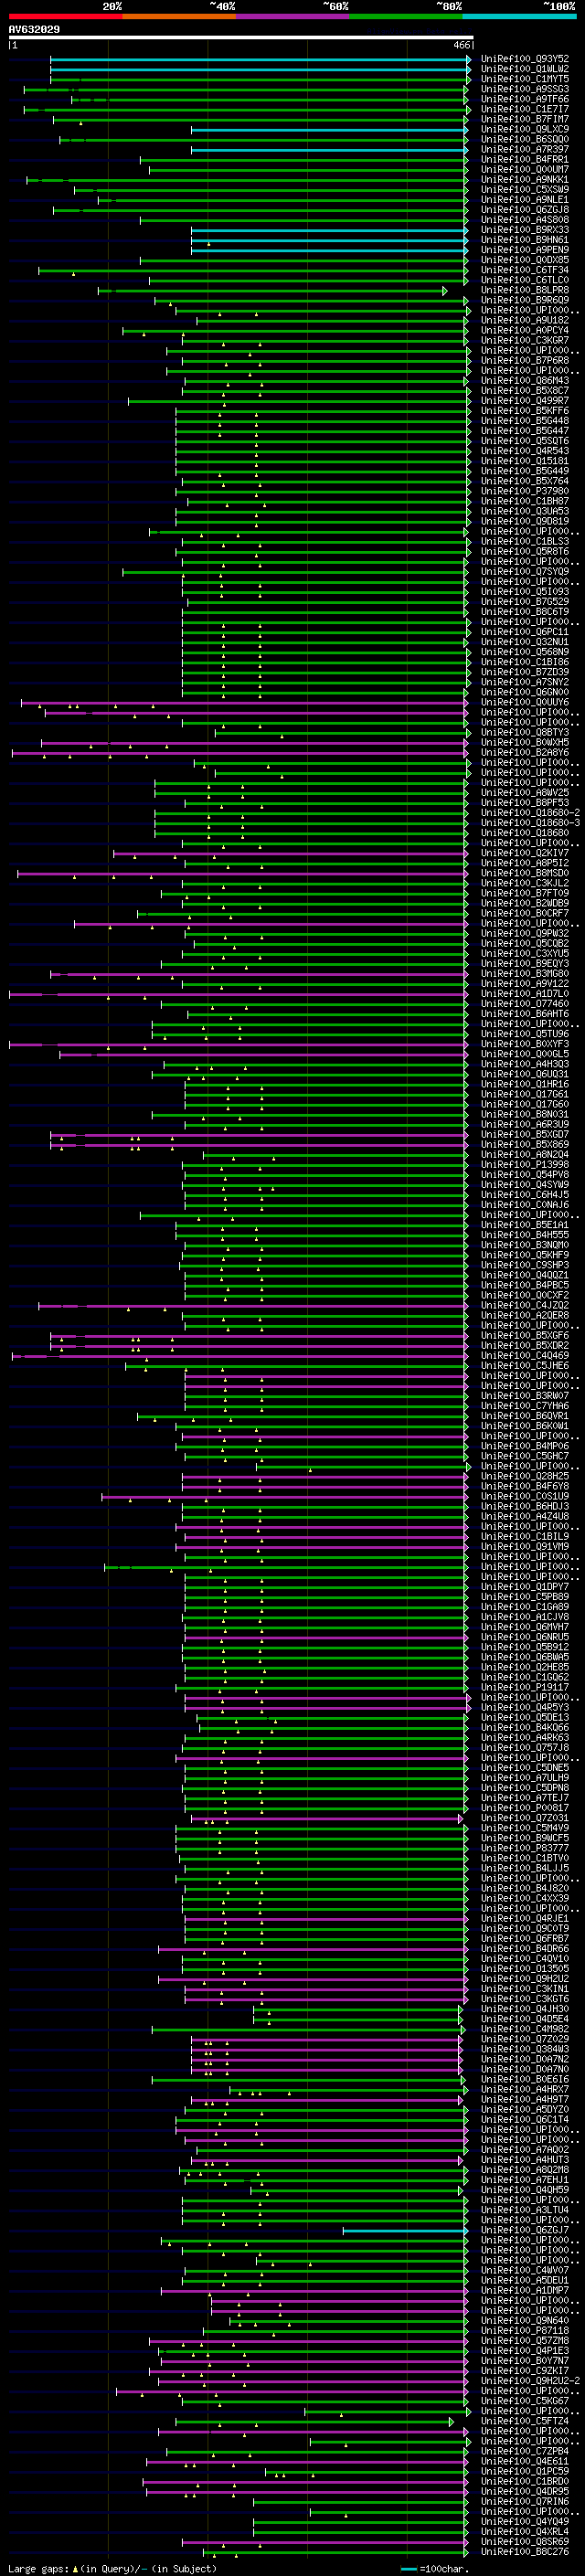Click the purple alignment bar for B8MSD0

(243, 873)
